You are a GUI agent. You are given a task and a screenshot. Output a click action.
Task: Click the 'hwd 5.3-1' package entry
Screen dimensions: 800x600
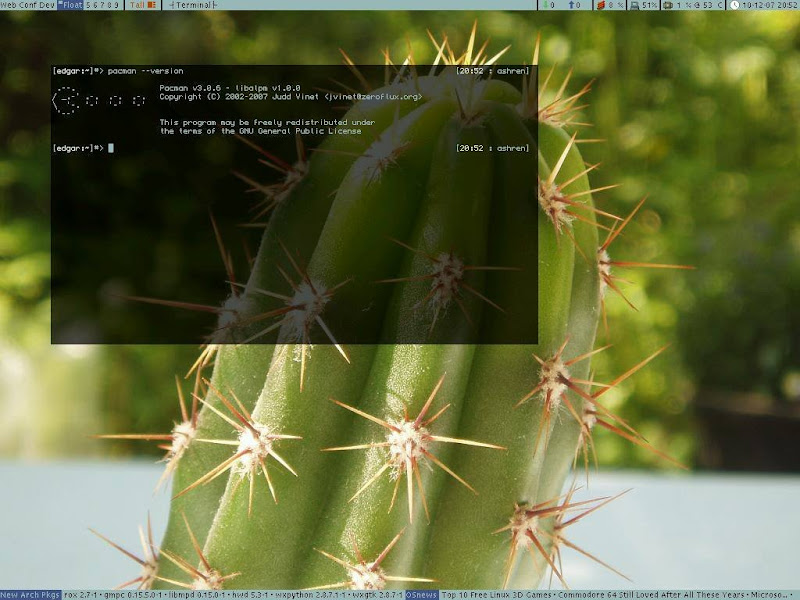(249, 595)
